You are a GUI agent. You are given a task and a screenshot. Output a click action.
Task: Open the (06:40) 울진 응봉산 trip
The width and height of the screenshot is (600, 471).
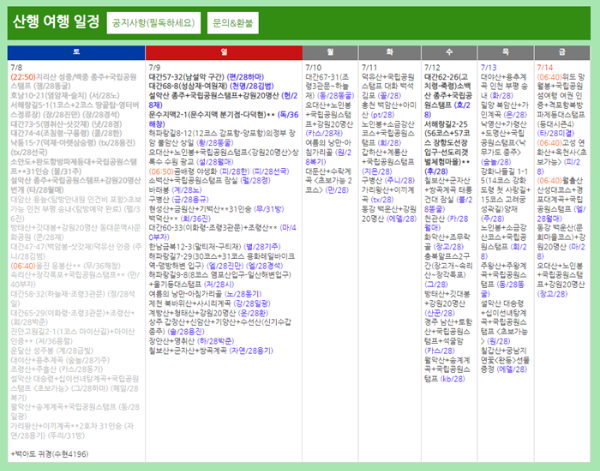(65, 266)
